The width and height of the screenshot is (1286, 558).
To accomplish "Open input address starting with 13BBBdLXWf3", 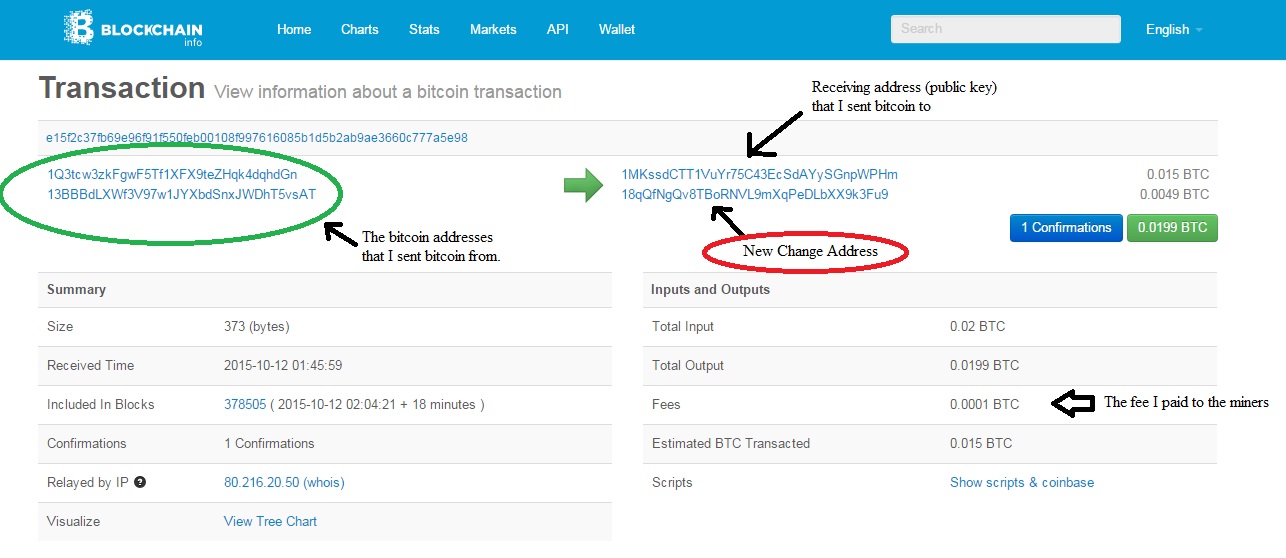I will coord(181,194).
